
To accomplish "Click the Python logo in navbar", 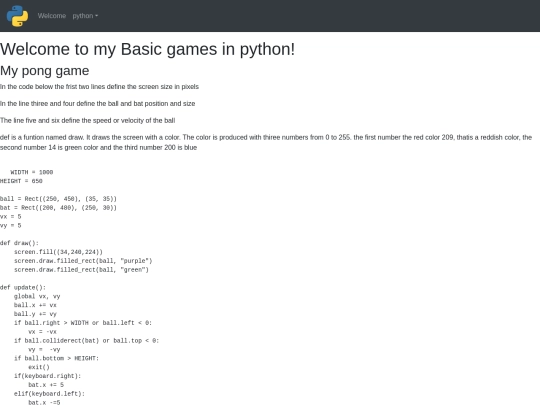I will click(x=17, y=16).
